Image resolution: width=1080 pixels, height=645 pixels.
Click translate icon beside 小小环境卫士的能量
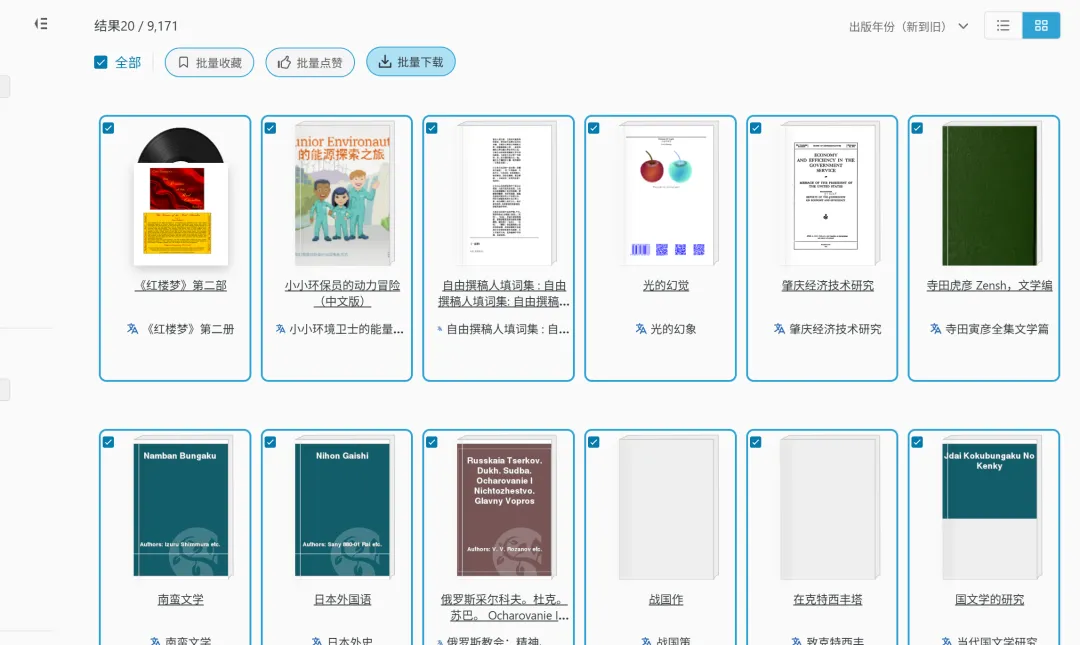(281, 329)
